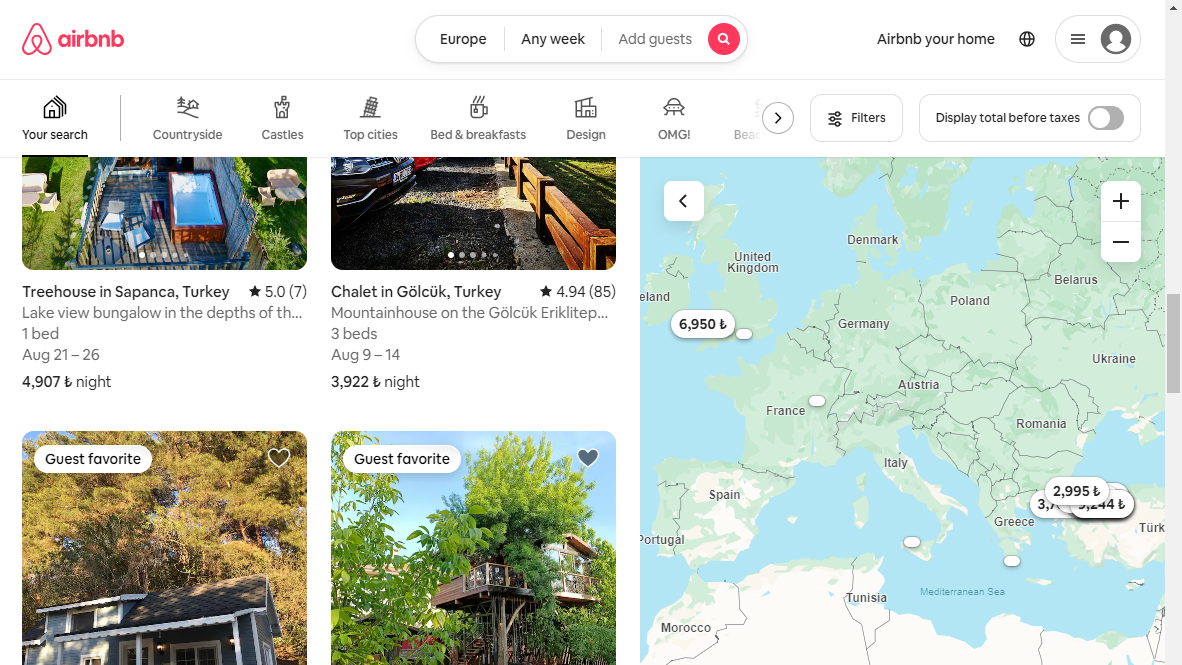Click the red search magnifier button

tap(723, 39)
